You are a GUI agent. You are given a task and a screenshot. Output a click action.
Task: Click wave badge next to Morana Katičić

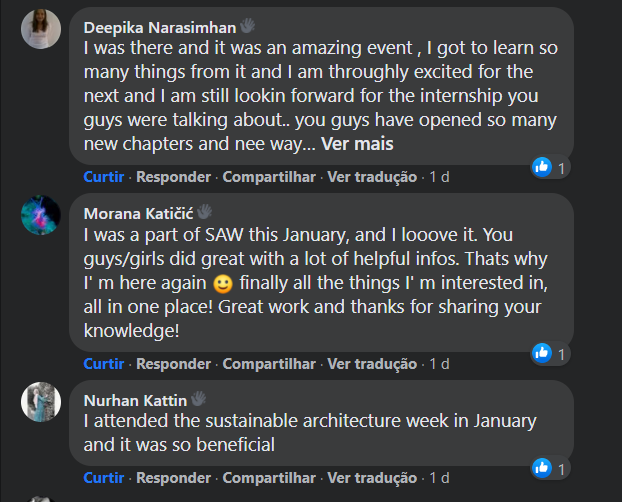point(204,211)
